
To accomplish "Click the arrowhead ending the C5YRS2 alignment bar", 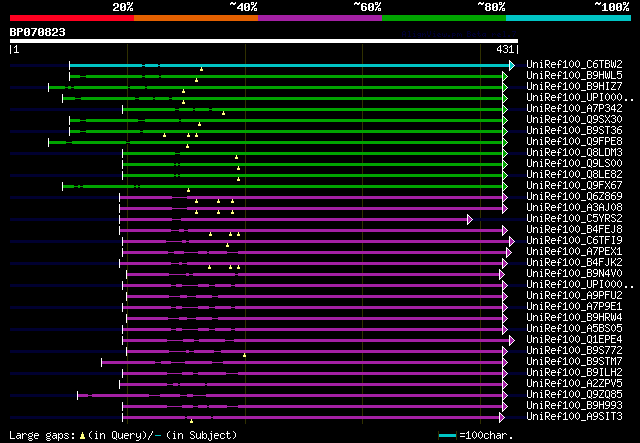I will pyautogui.click(x=470, y=220).
